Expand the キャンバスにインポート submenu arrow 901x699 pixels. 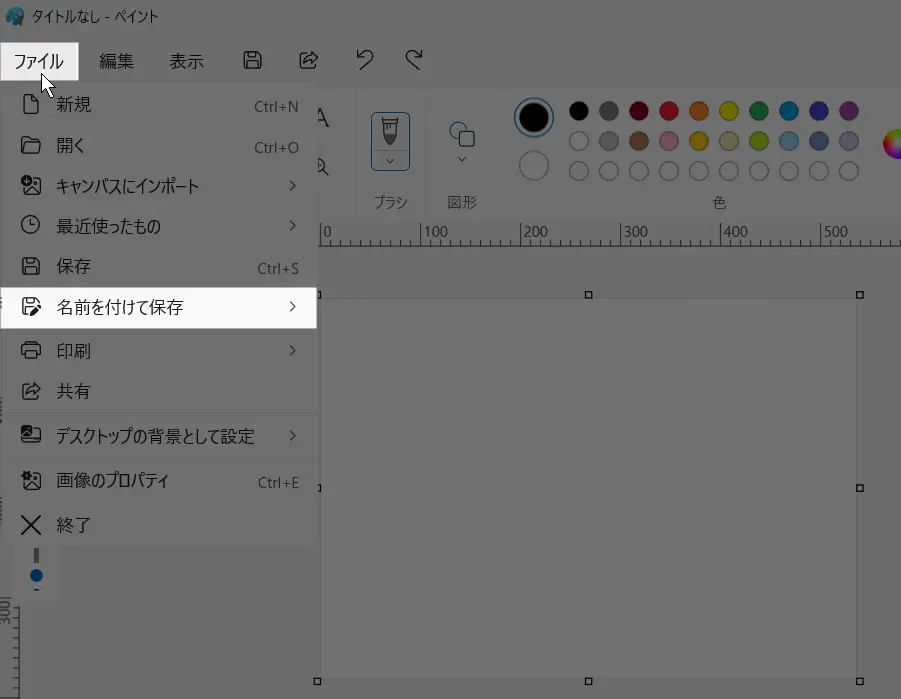click(292, 186)
